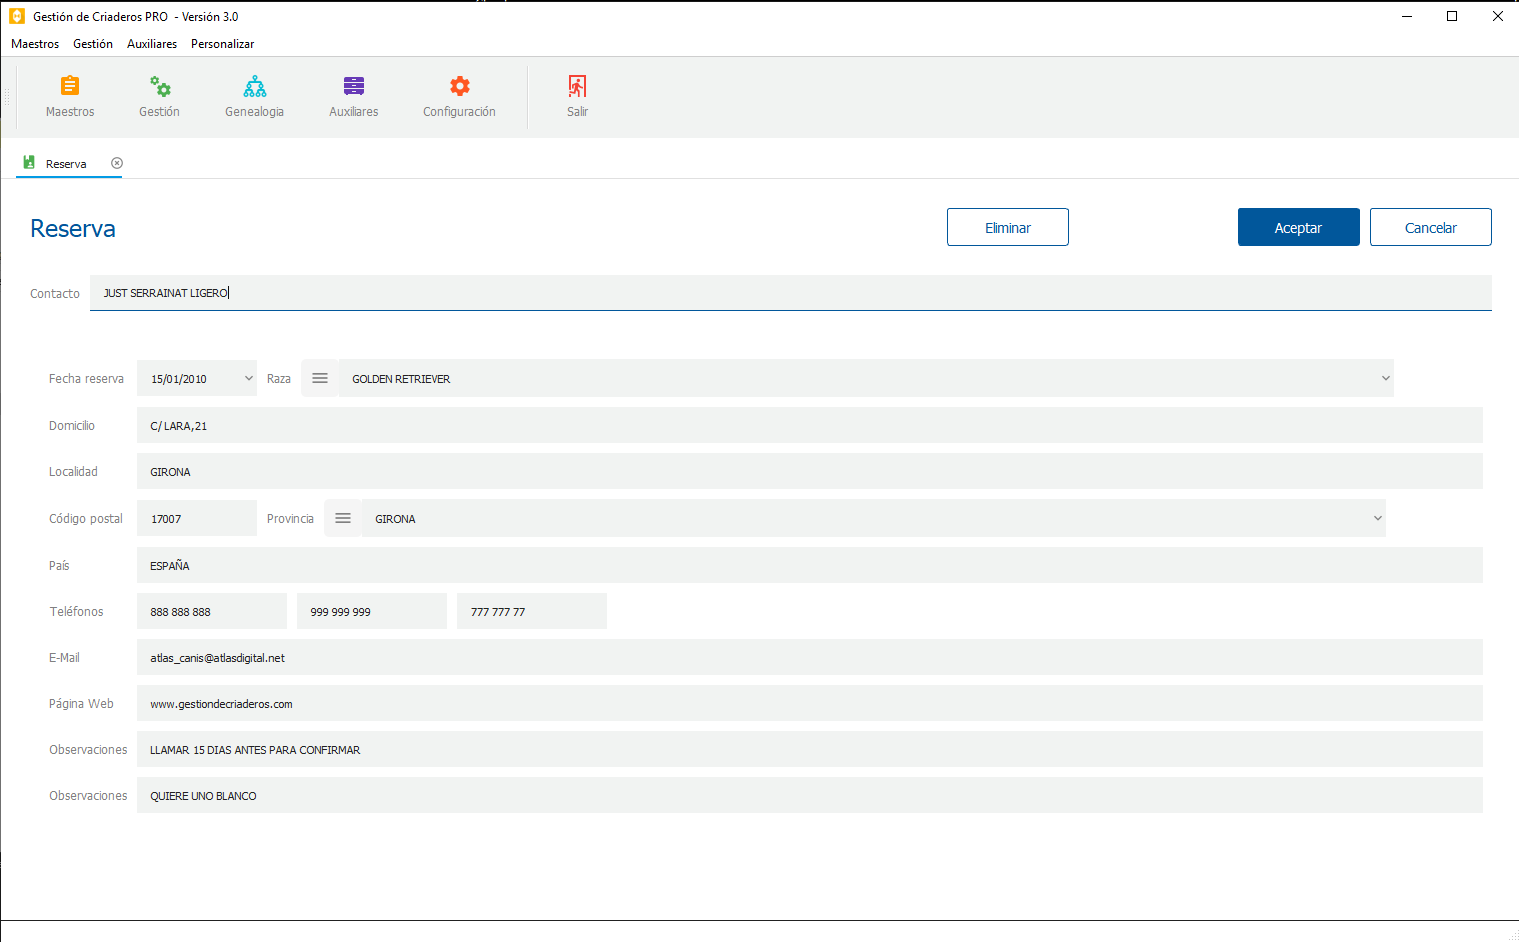Select the Reserva tab
The image size is (1519, 942).
pos(66,164)
